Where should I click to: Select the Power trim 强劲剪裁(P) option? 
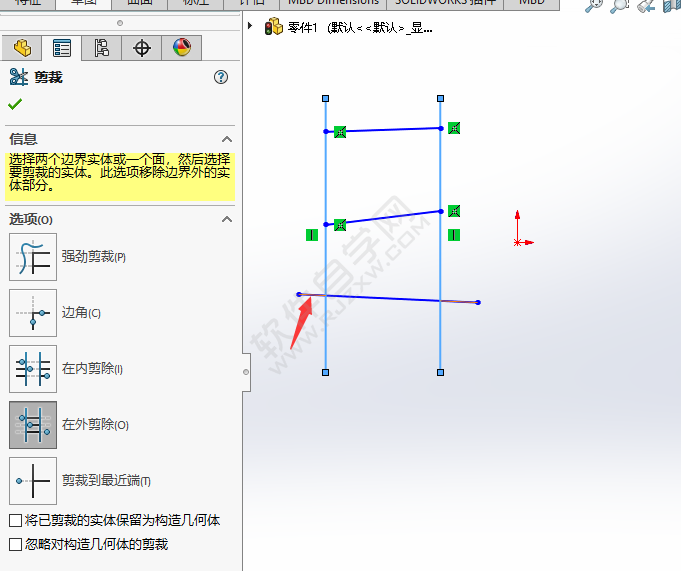click(x=33, y=257)
